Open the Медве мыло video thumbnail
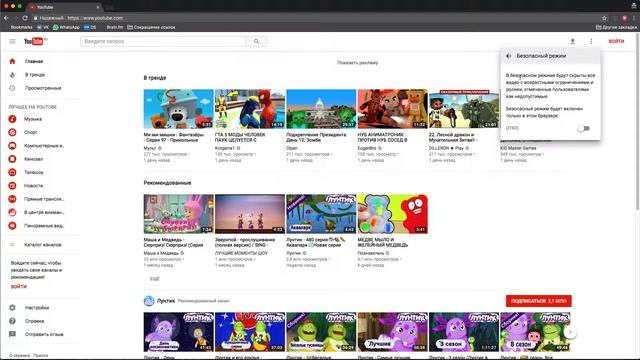This screenshot has width=640, height=360. coord(393,214)
